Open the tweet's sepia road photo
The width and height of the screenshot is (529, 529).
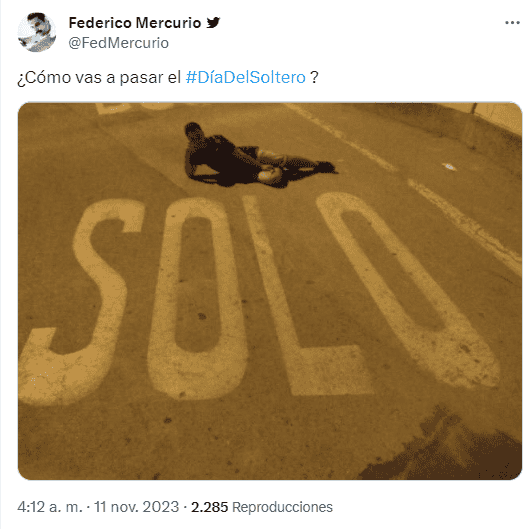(270, 291)
